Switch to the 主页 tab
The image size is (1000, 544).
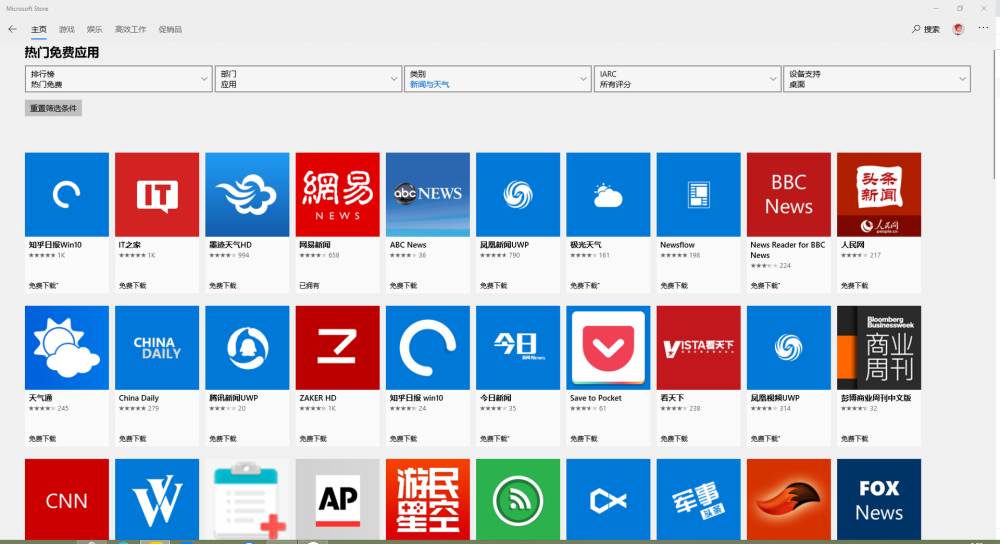[x=39, y=29]
